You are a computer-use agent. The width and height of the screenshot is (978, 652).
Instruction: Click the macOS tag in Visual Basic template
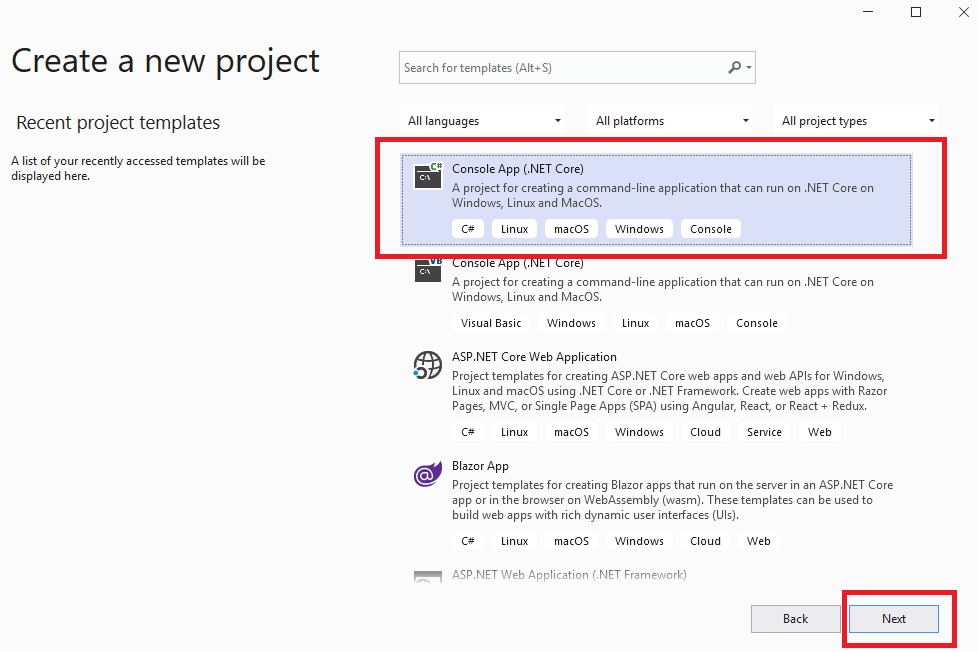point(692,323)
